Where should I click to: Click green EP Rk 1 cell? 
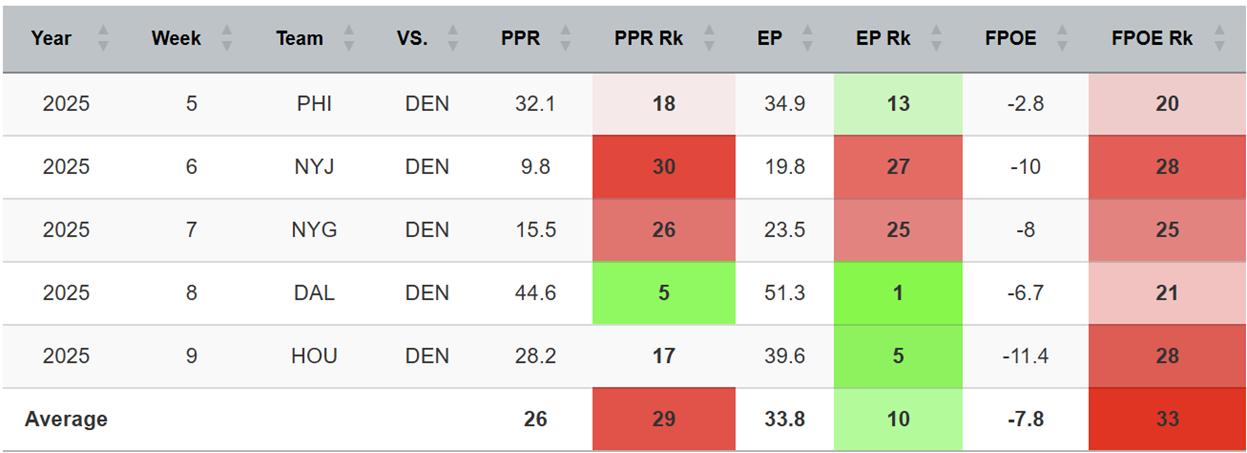[898, 293]
